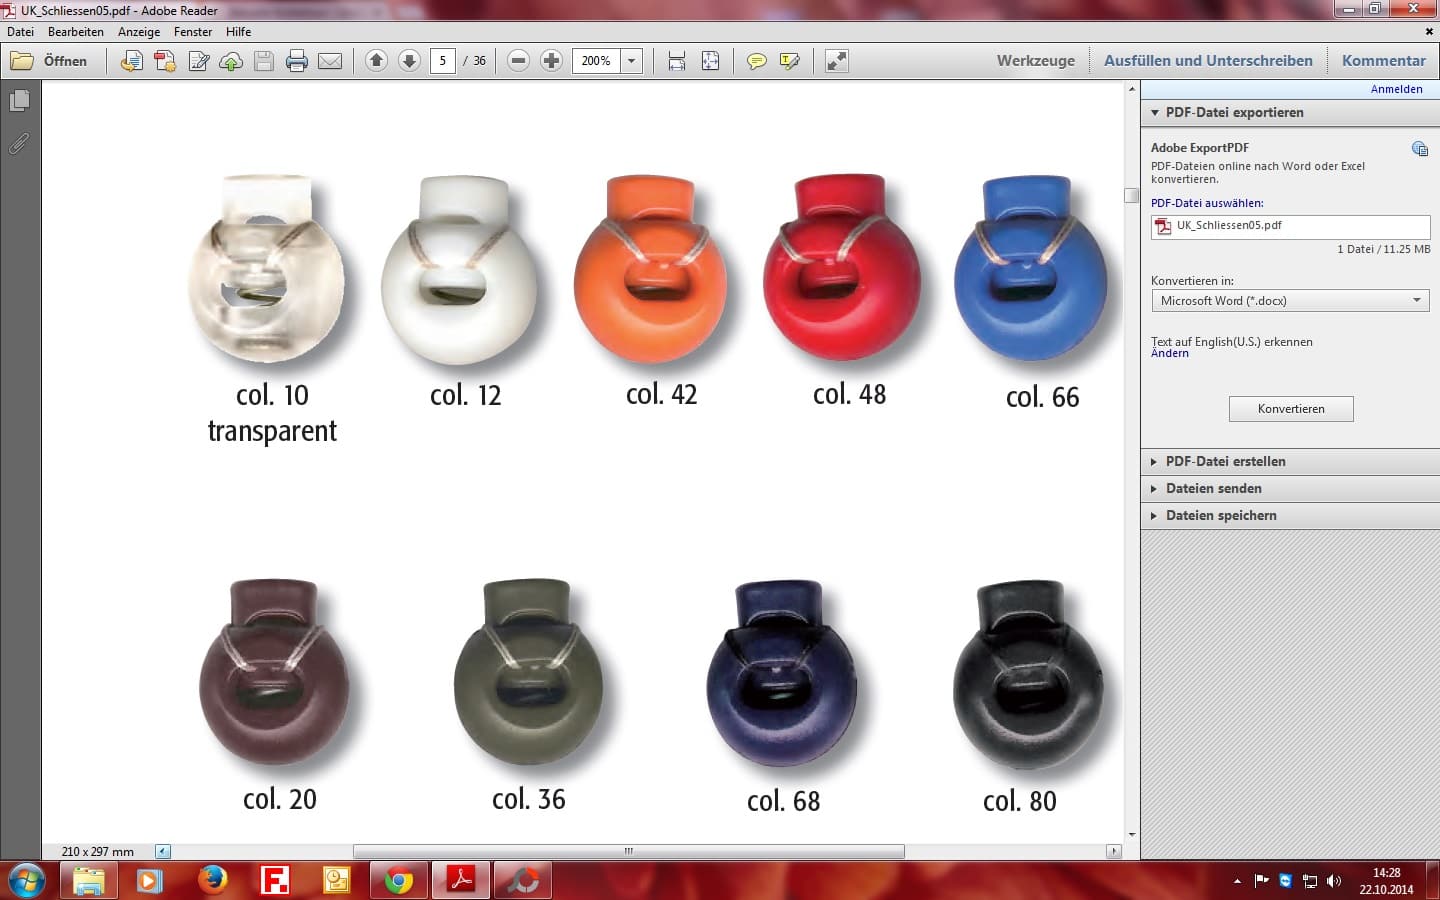Click the vertical scrollbar up arrow
Image resolution: width=1440 pixels, height=900 pixels.
click(1132, 89)
